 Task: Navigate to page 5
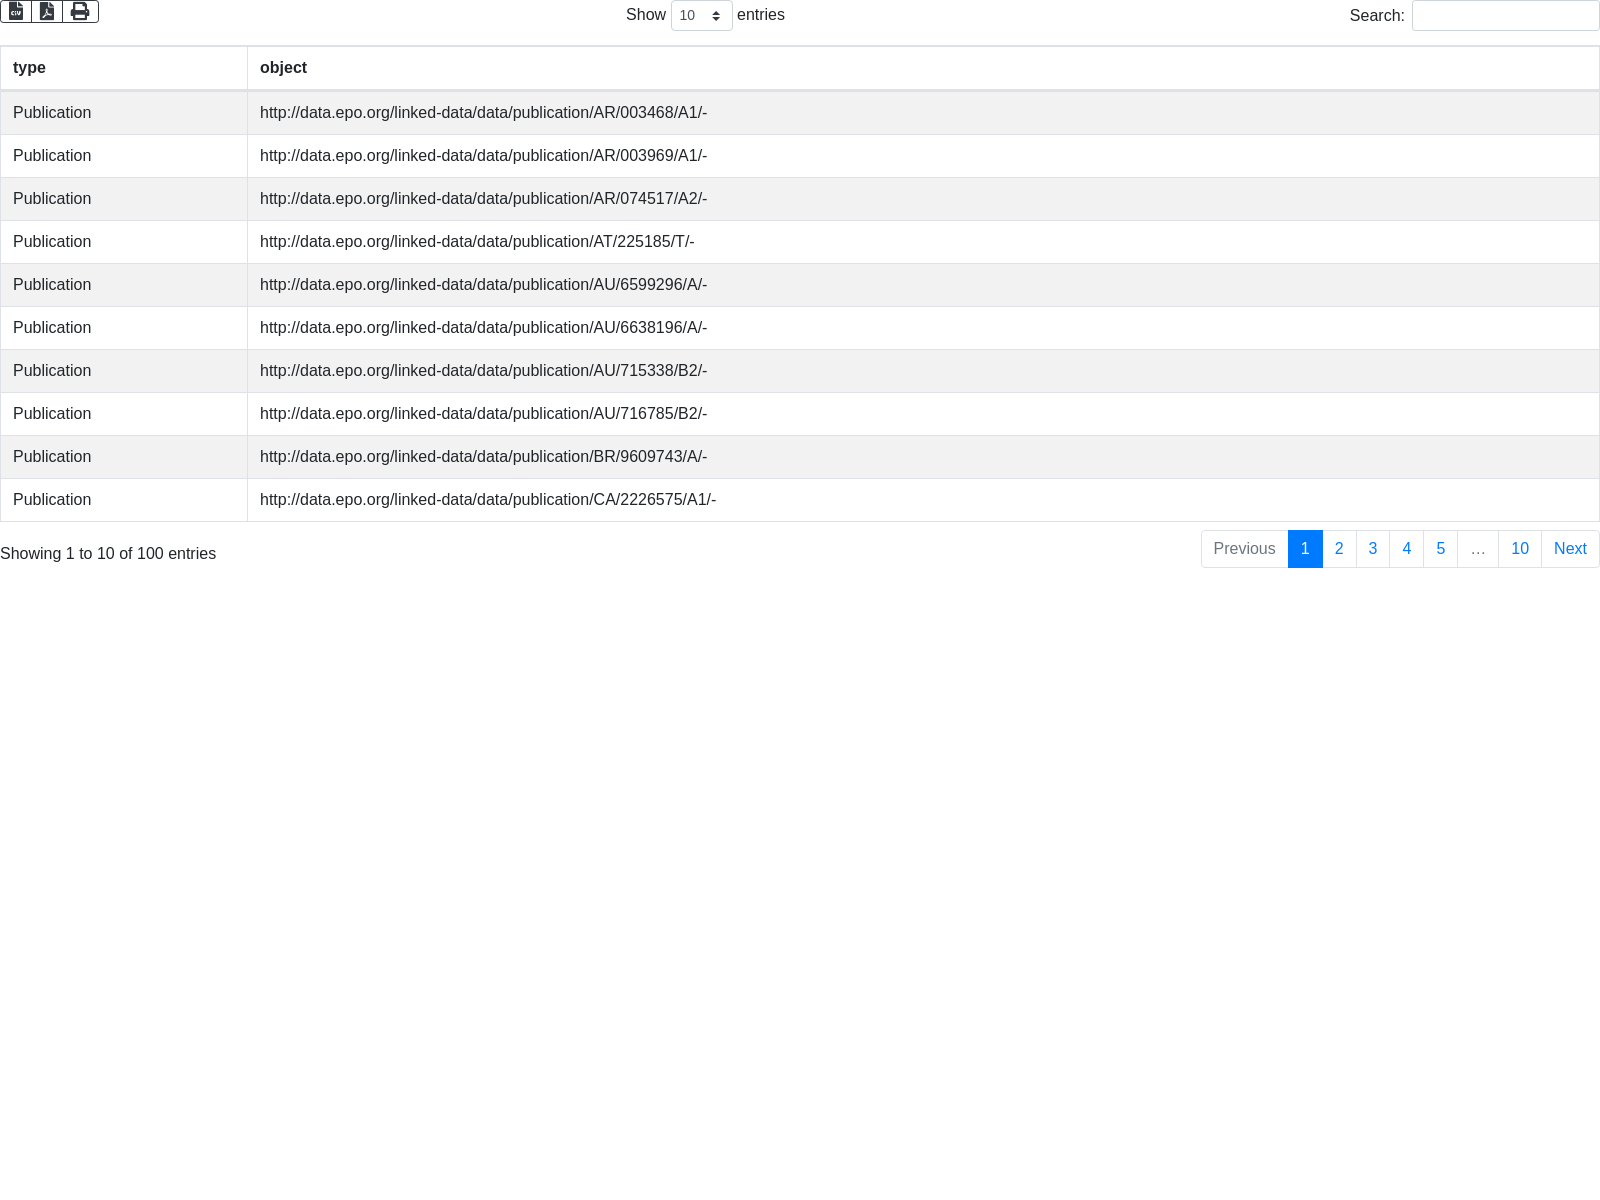[1440, 549]
